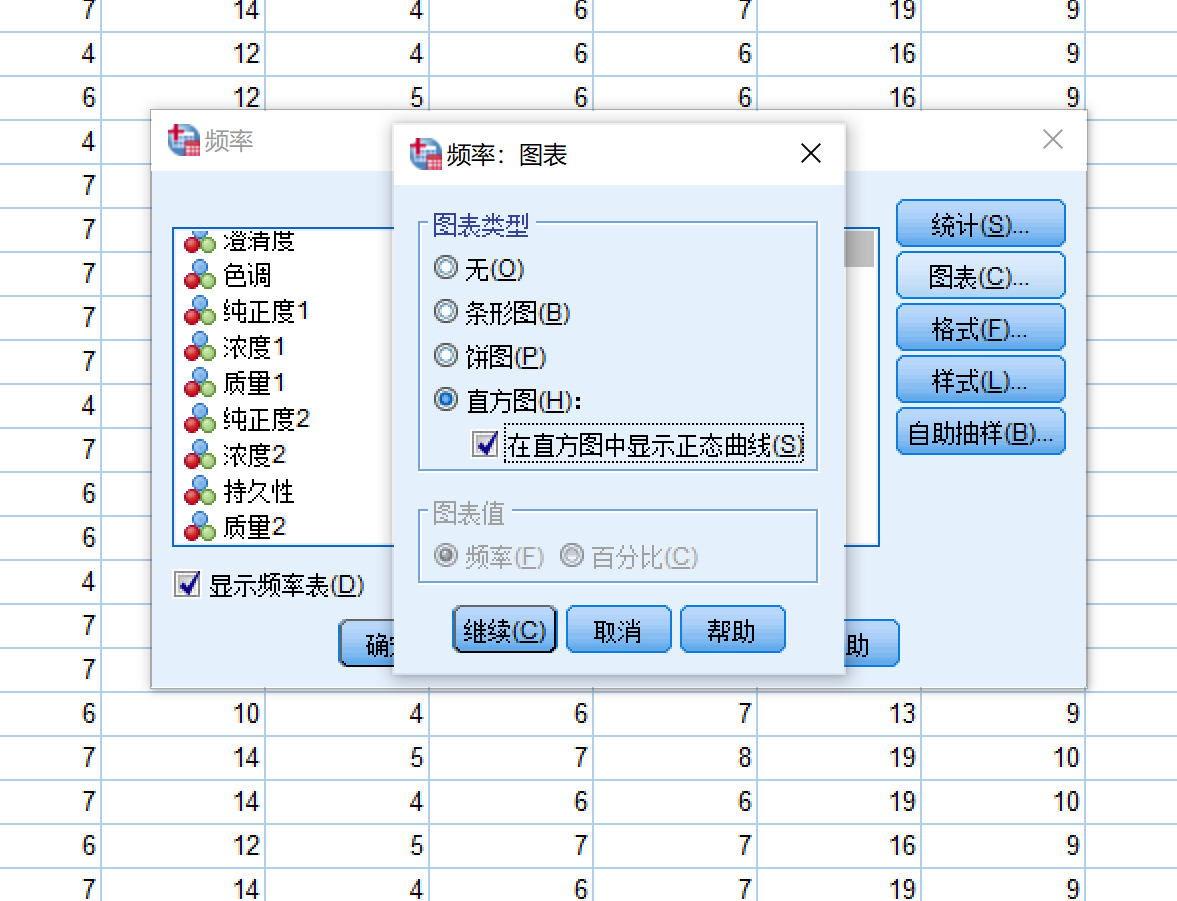This screenshot has height=901, width=1177.
Task: Click variable icon next to 纯正度2
Action: pos(200,419)
